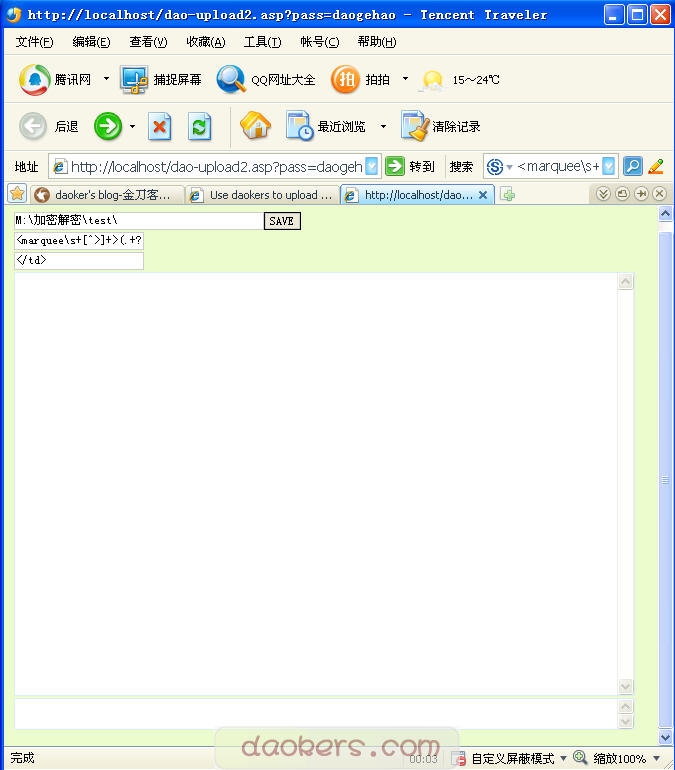The image size is (675, 770).
Task: Click the <marquee regex input field
Action: 79,241
